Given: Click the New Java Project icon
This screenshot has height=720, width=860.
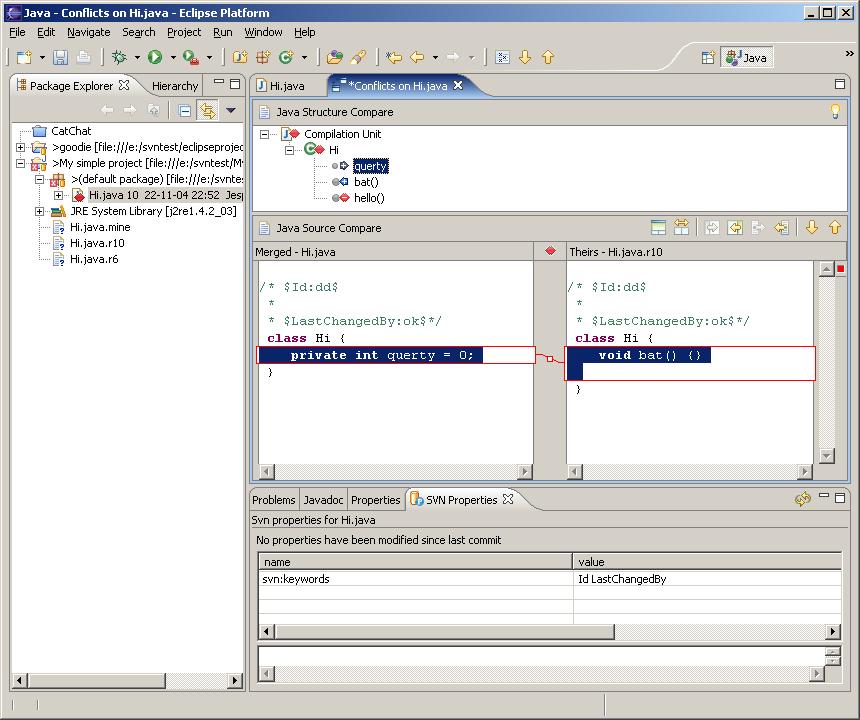Looking at the screenshot, I should point(240,57).
